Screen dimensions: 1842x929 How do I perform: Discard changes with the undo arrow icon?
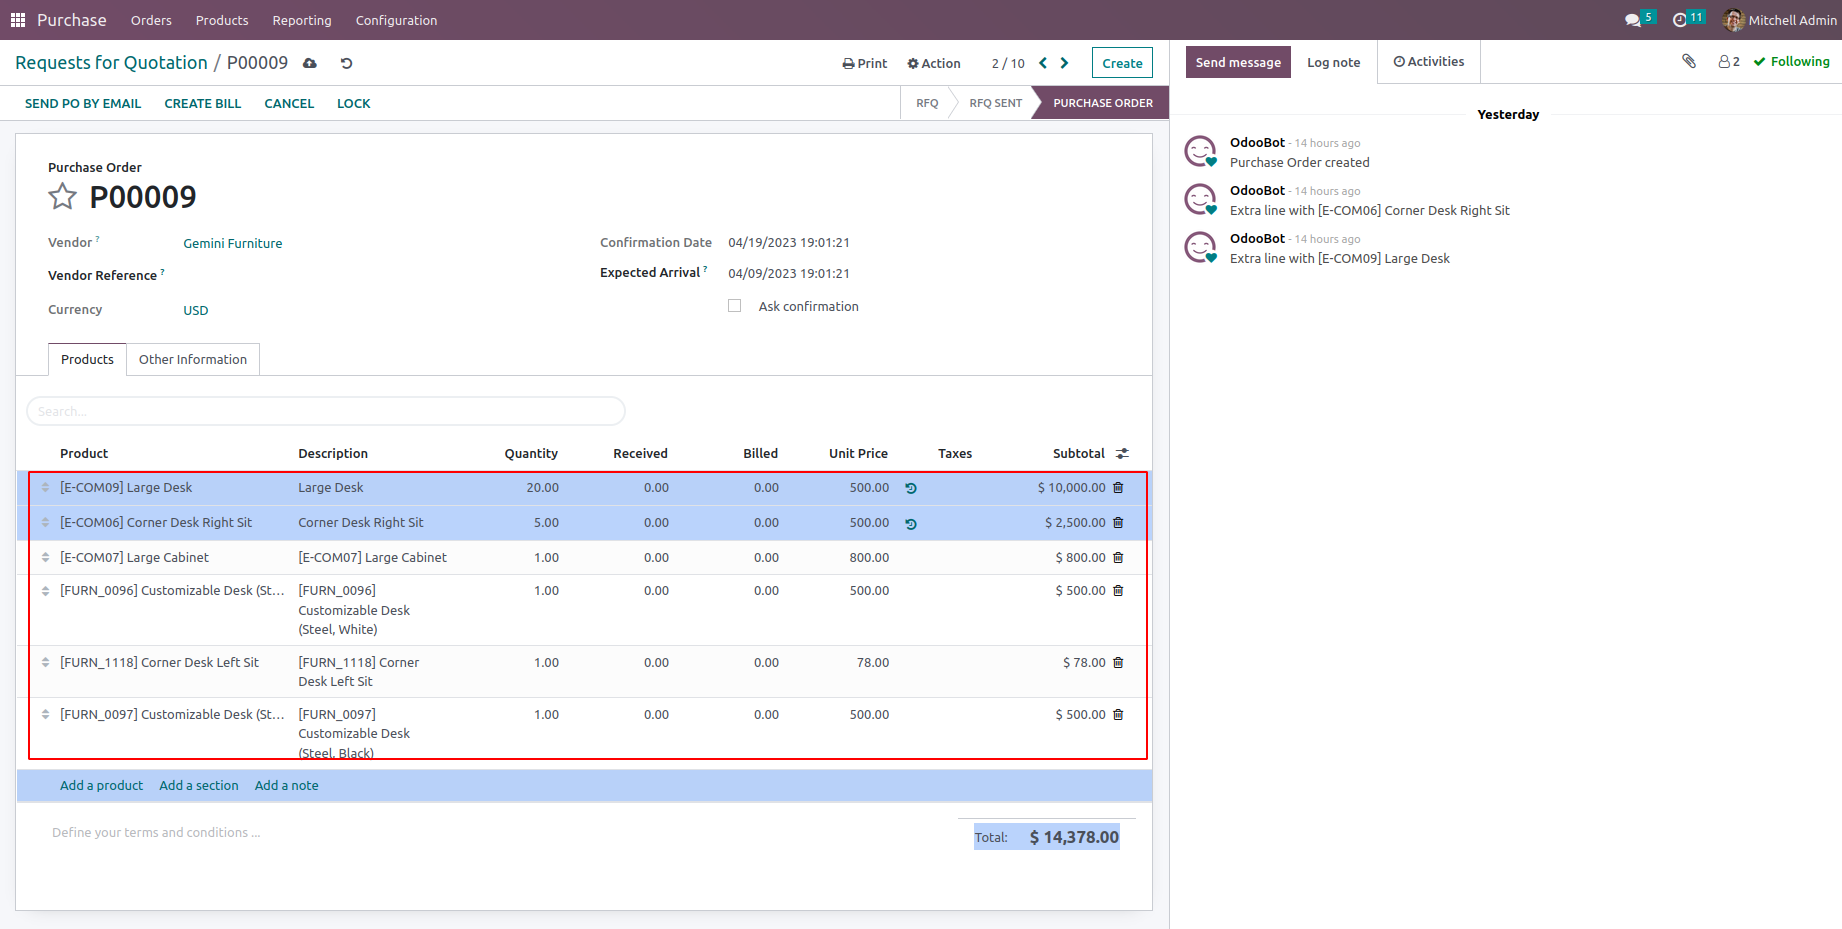[346, 63]
